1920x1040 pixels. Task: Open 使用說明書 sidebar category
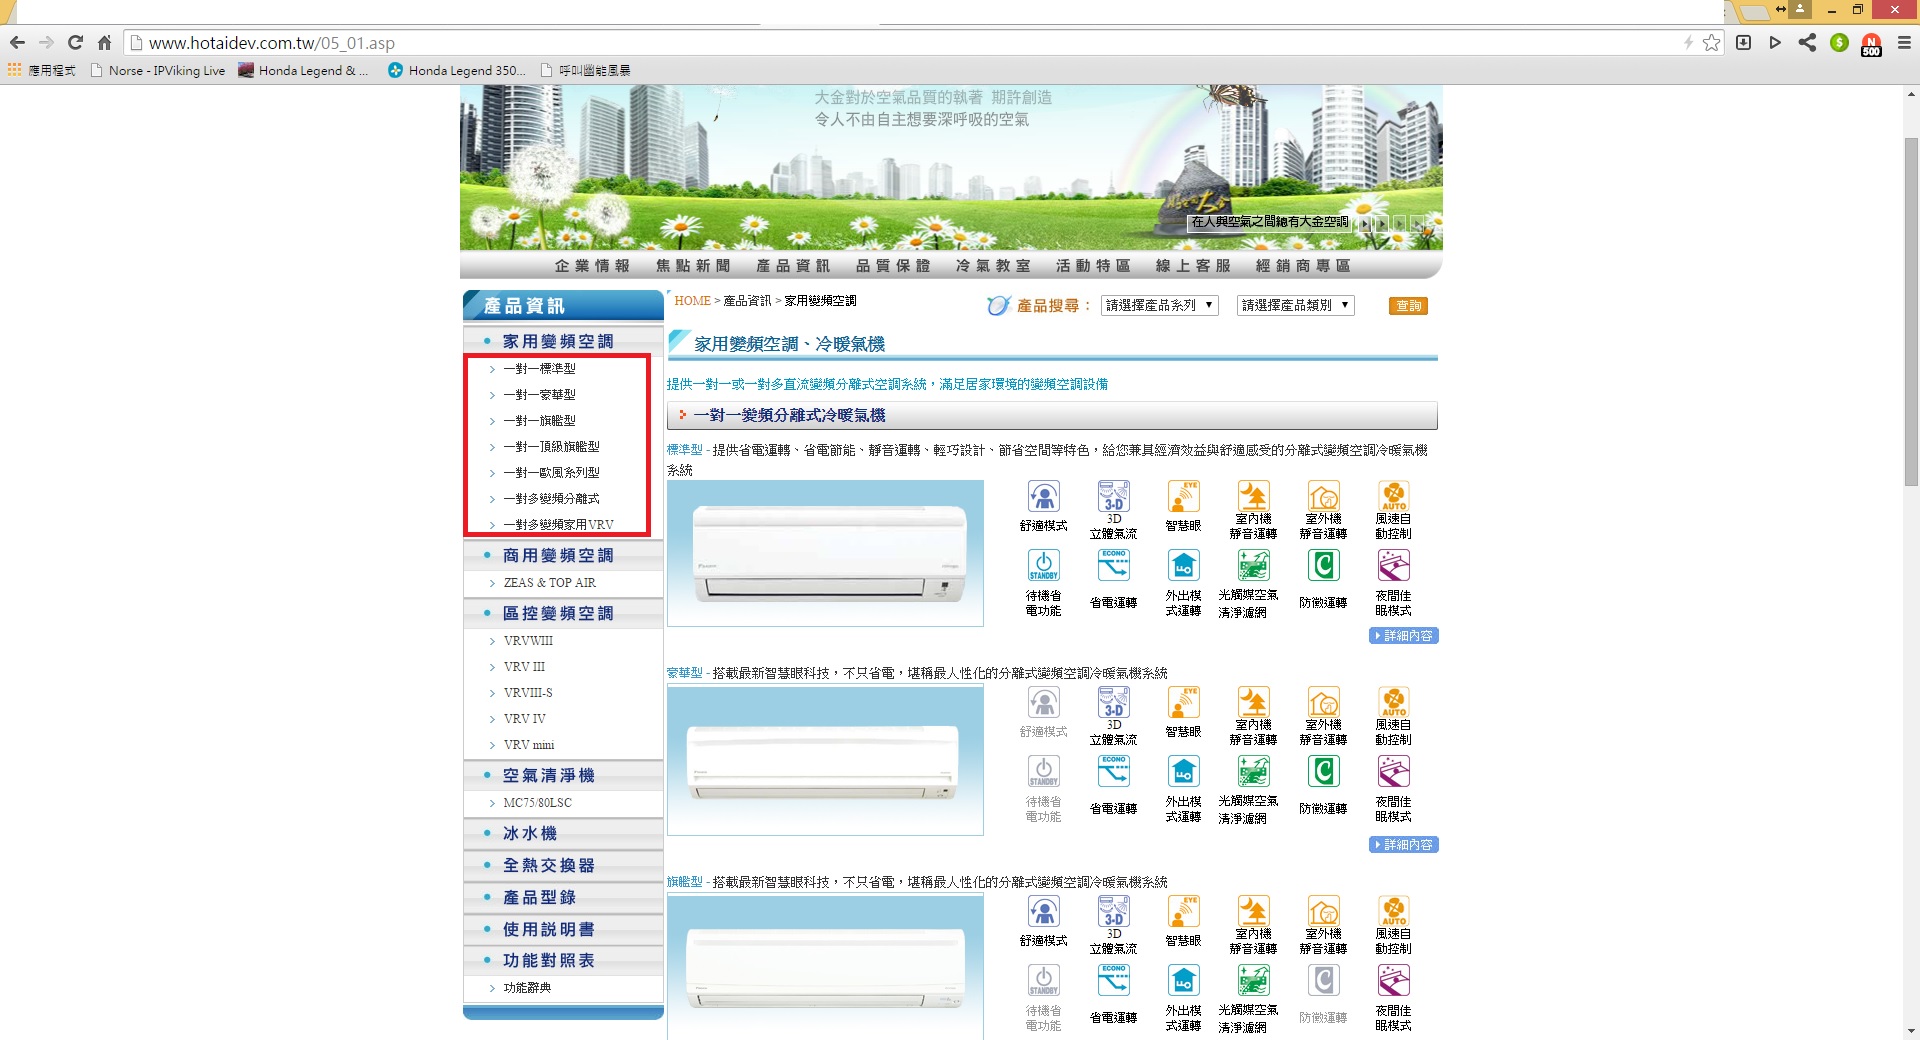click(548, 930)
